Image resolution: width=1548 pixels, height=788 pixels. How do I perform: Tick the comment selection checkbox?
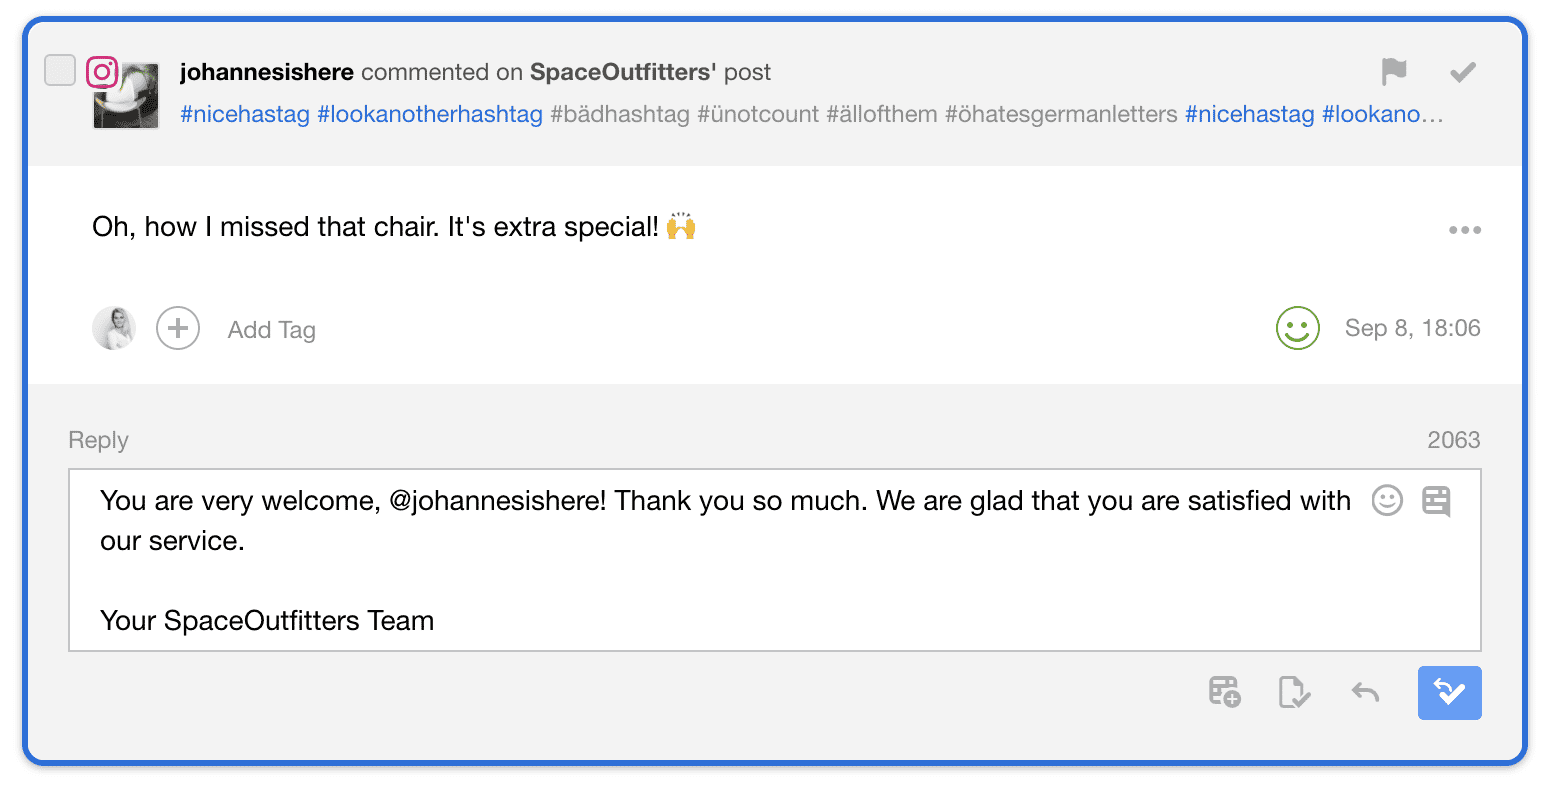(60, 71)
